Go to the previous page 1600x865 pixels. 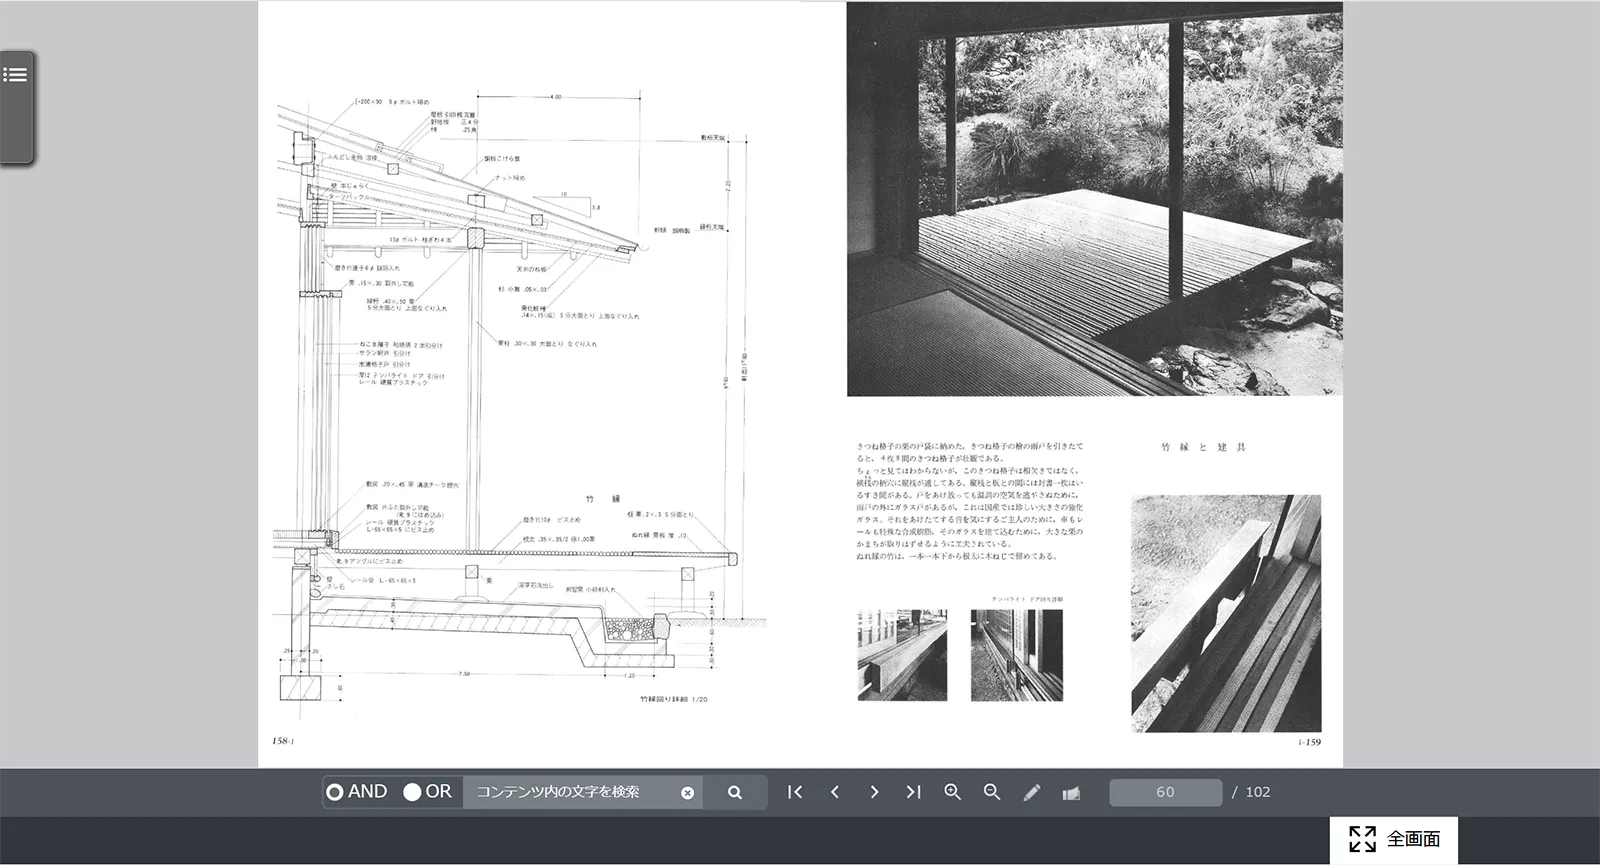tap(835, 792)
